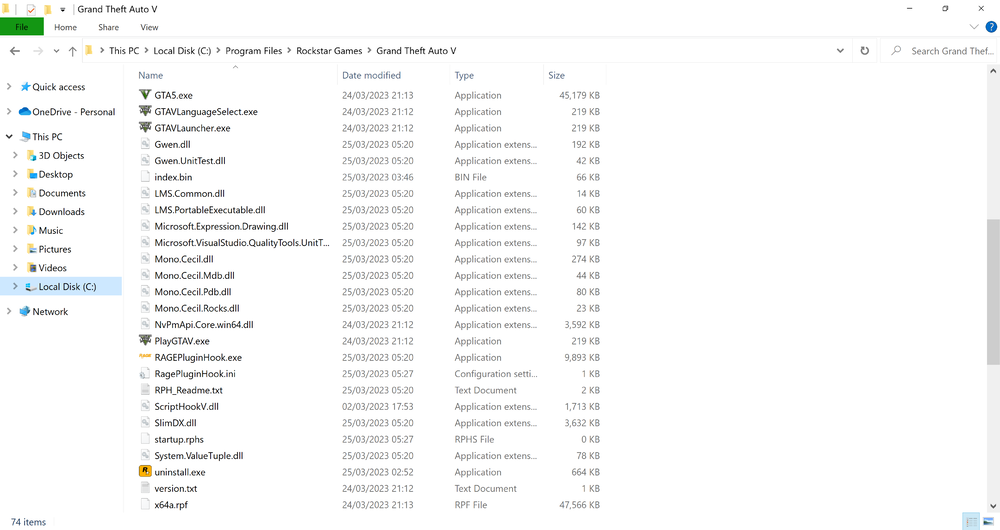Expand Quick access tree node

click(x=9, y=87)
